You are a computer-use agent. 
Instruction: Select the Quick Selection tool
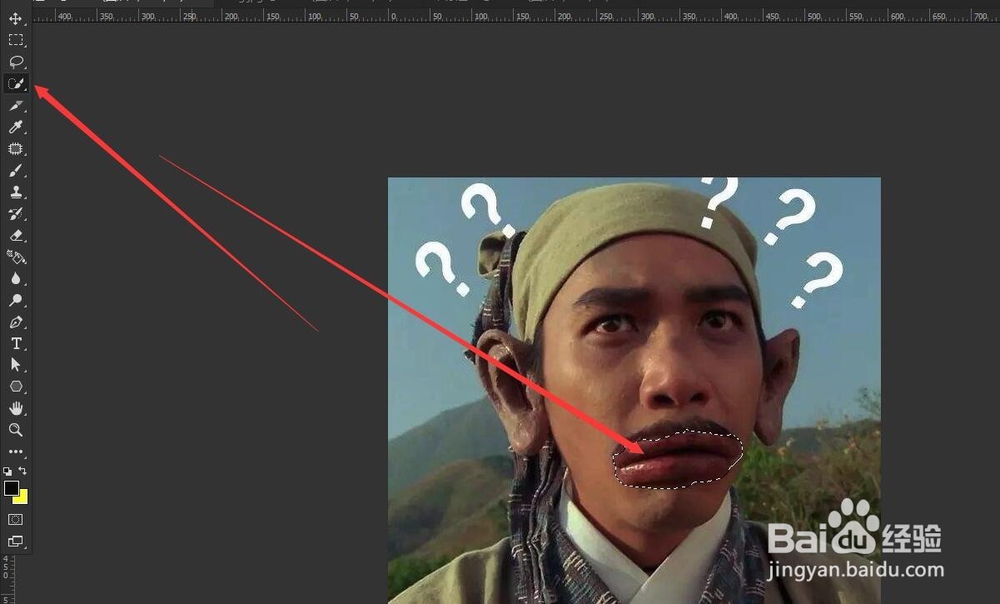(15, 84)
